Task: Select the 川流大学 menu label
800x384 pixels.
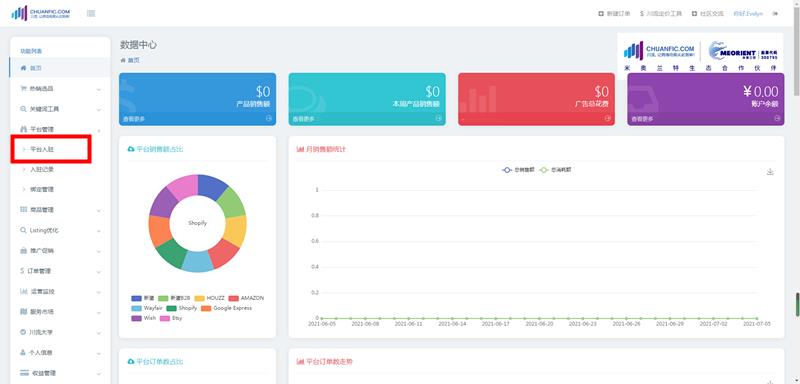Action: pos(41,332)
